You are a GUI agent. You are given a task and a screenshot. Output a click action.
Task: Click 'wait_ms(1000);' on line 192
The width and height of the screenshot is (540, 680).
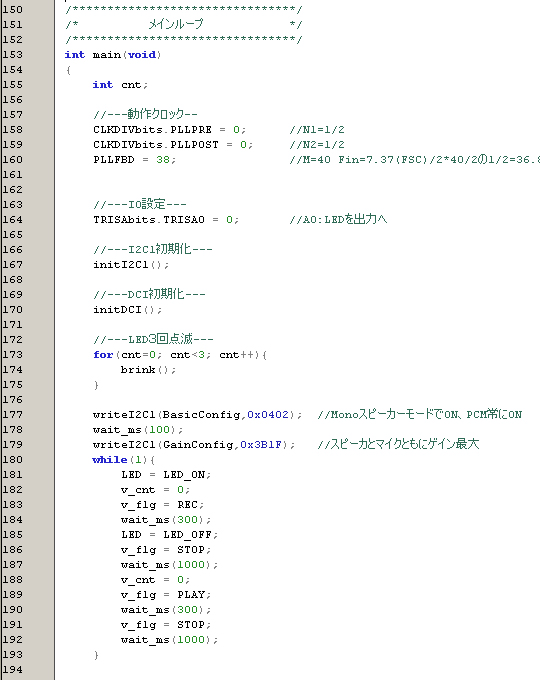coord(170,640)
